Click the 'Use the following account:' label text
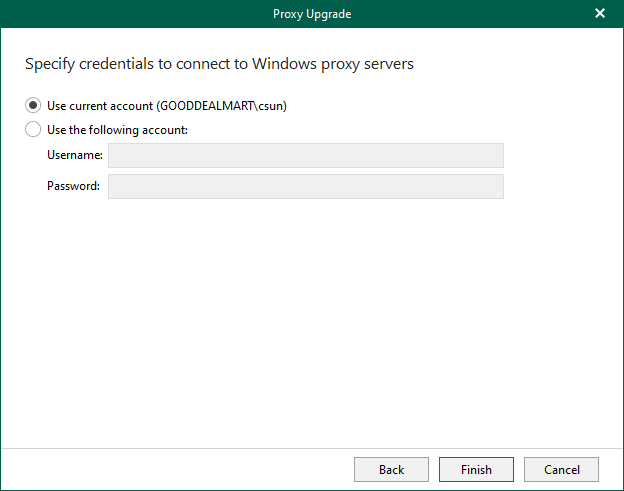The image size is (624, 491). pos(117,129)
